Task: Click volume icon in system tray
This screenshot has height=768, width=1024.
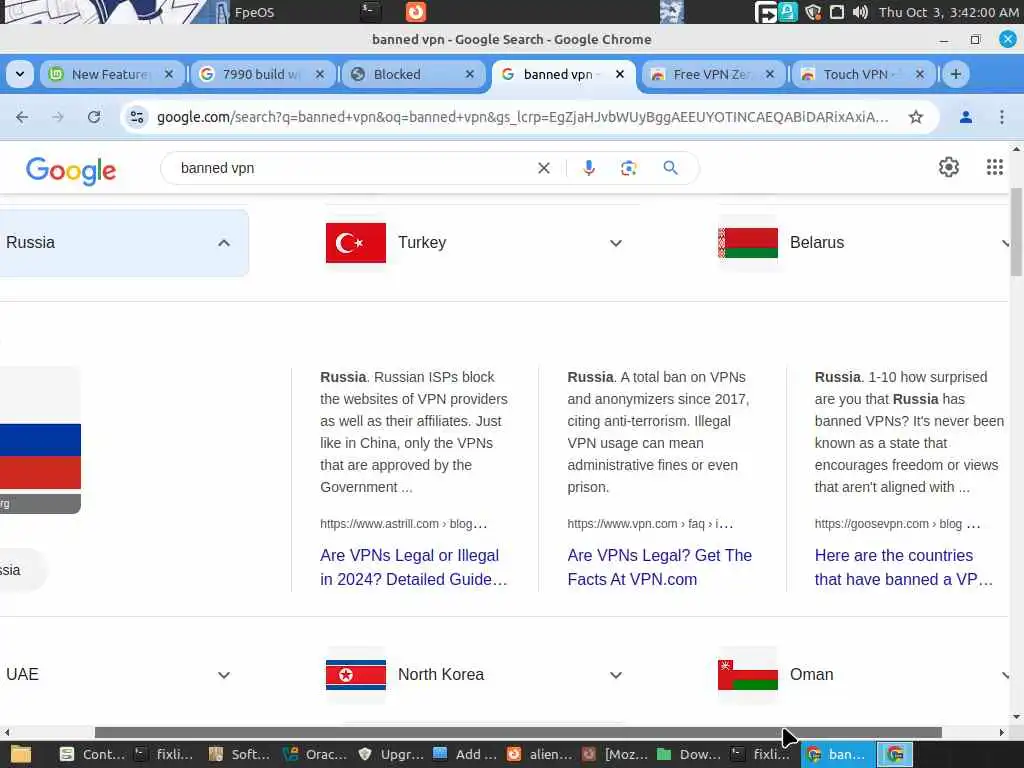Action: [860, 12]
